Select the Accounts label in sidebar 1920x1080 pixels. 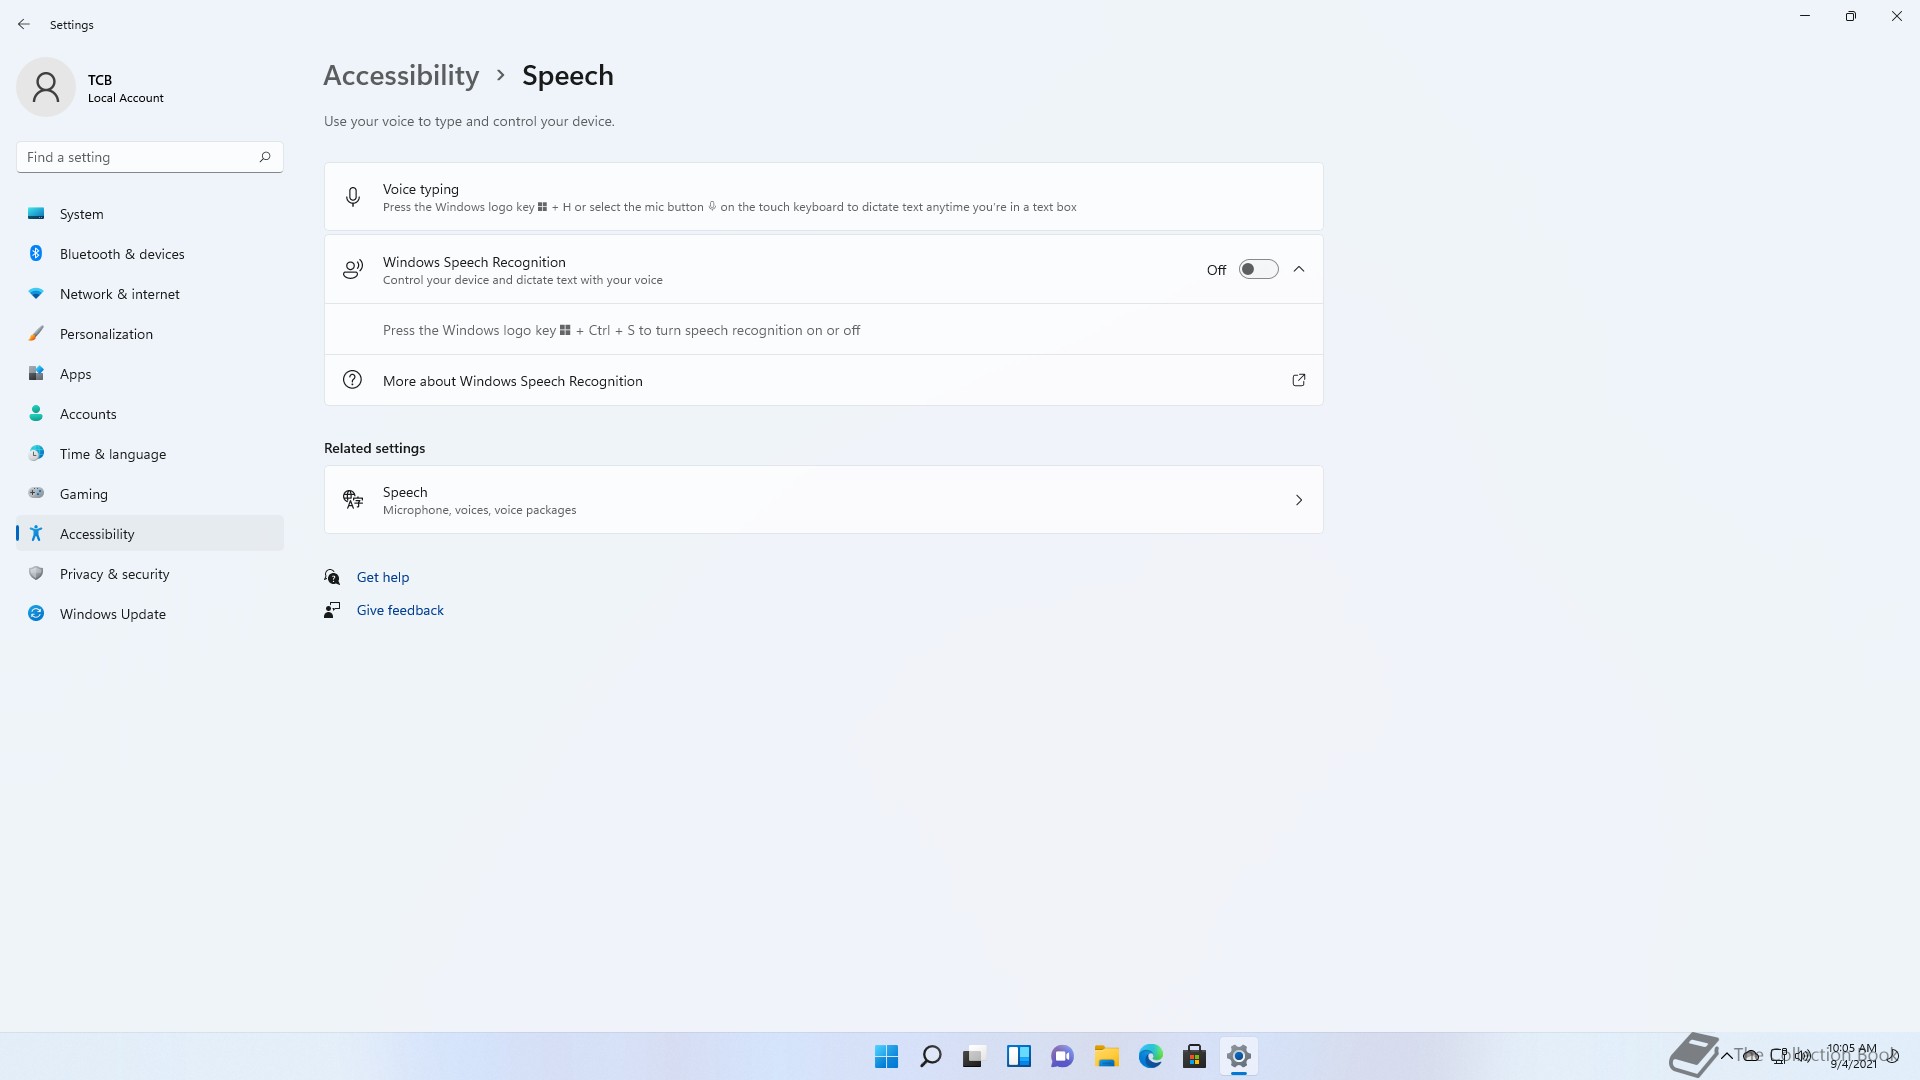(88, 414)
